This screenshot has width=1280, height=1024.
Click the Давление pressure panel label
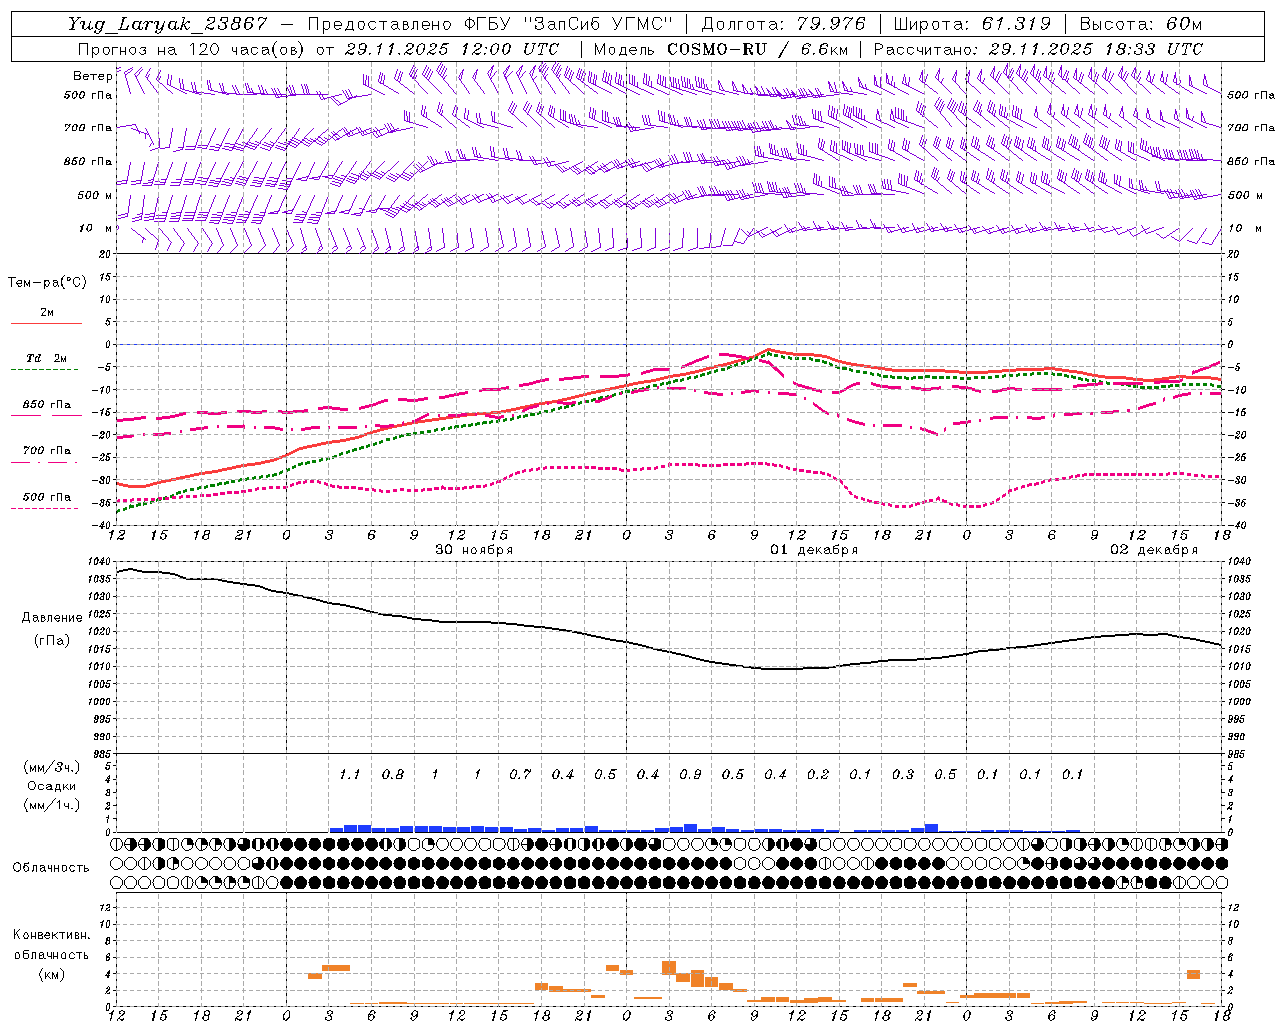[x=52, y=618]
